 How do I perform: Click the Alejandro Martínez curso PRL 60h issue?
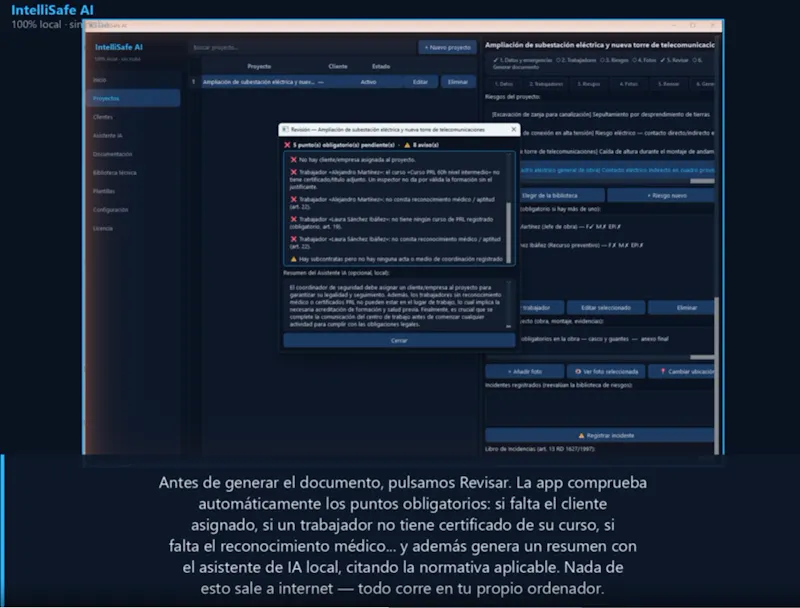[x=395, y=180]
